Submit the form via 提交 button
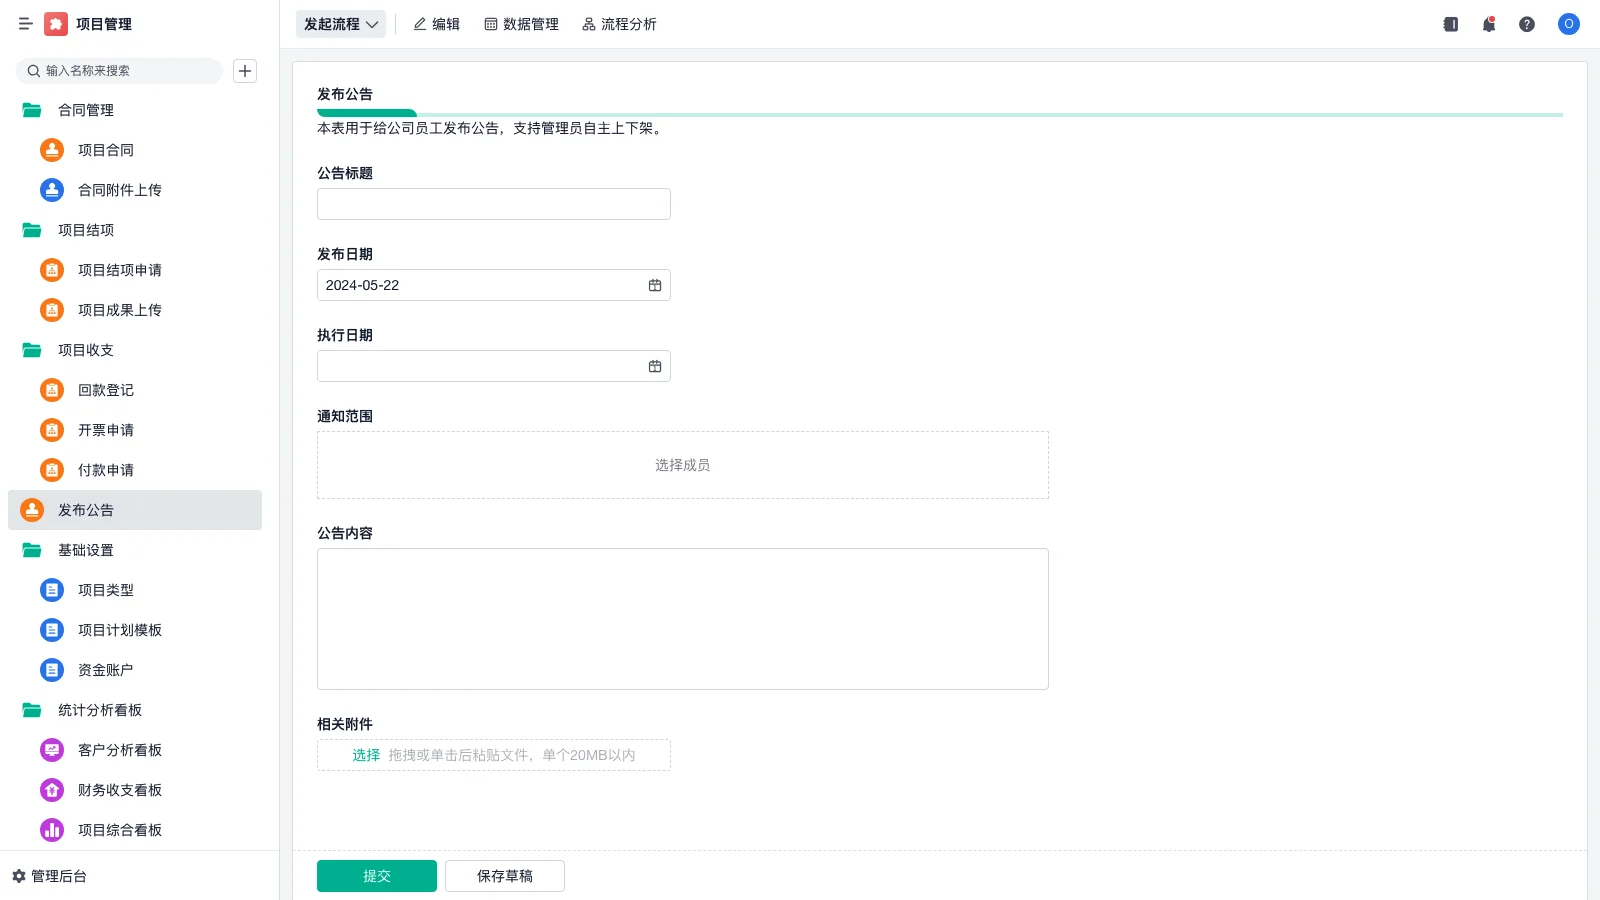The image size is (1600, 900). click(x=377, y=875)
